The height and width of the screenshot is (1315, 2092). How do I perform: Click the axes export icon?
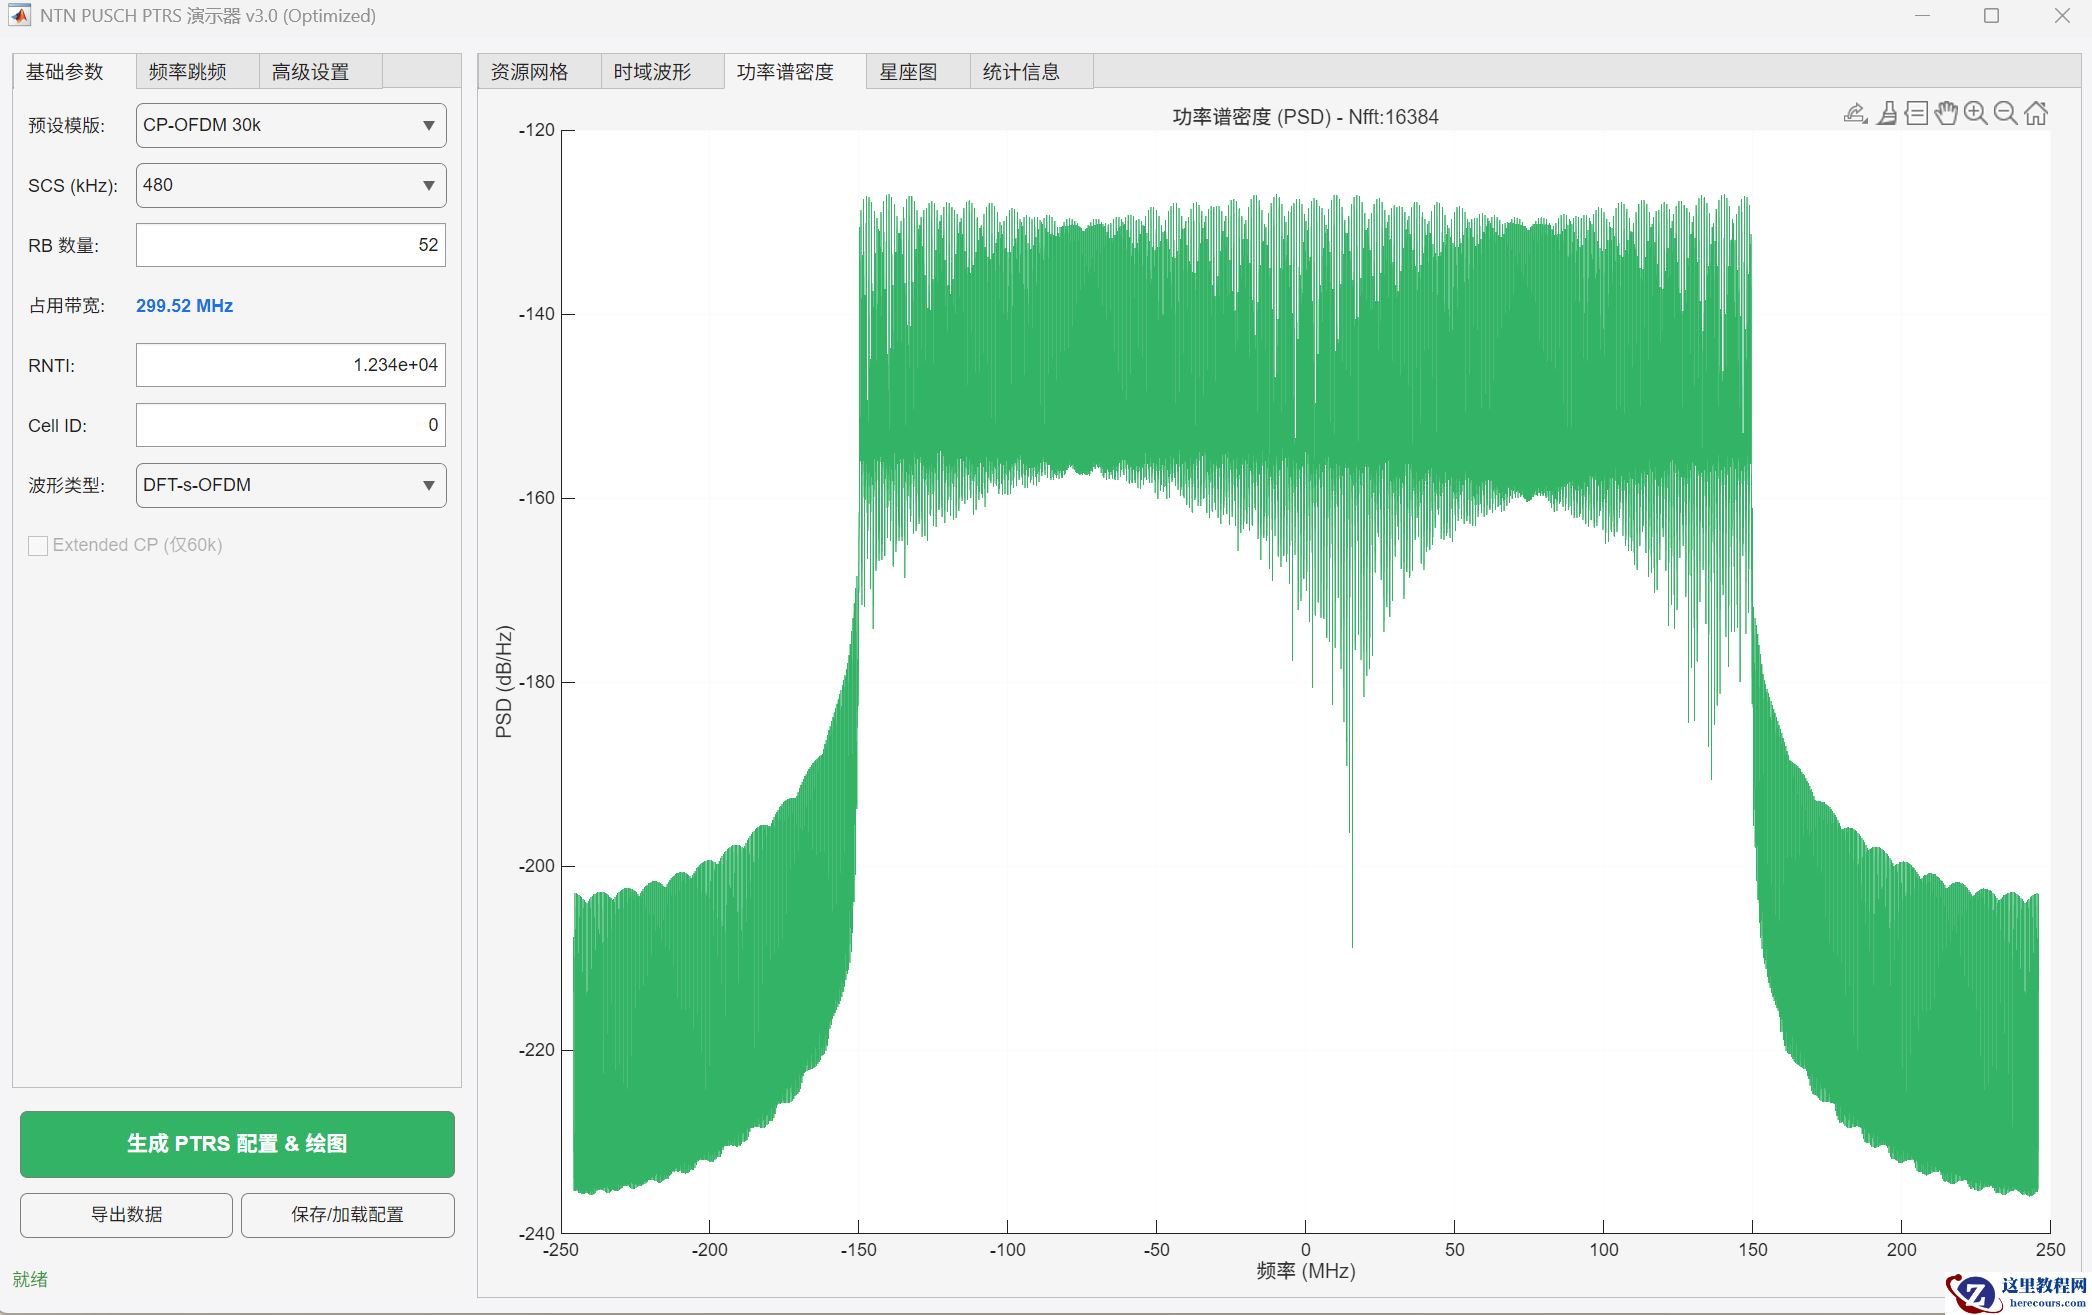1855,113
